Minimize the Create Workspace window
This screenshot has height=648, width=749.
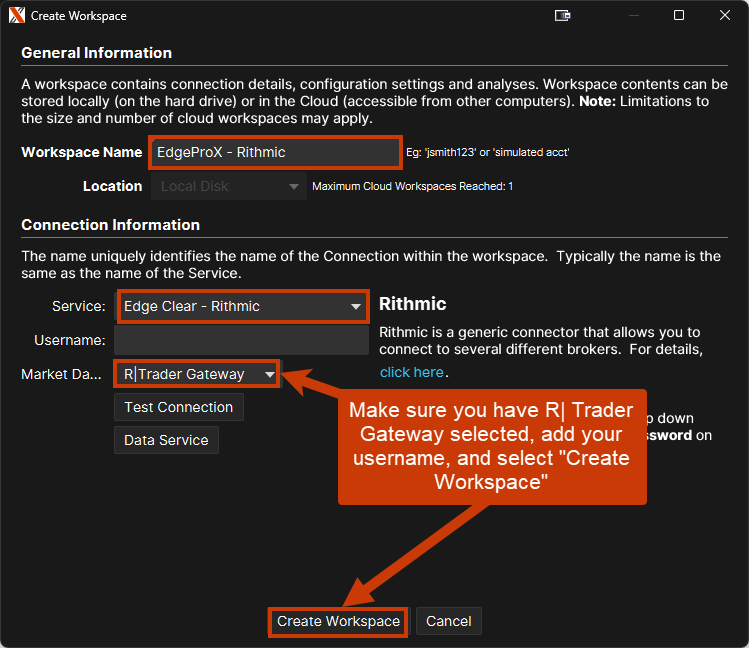pos(635,16)
